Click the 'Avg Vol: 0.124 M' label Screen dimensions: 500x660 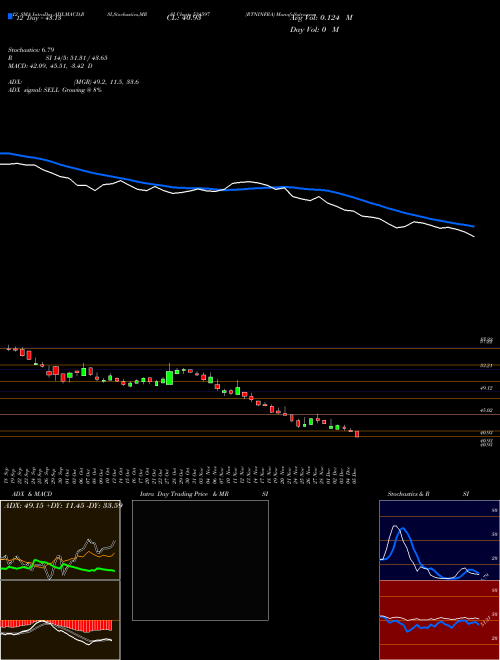[x=321, y=18]
